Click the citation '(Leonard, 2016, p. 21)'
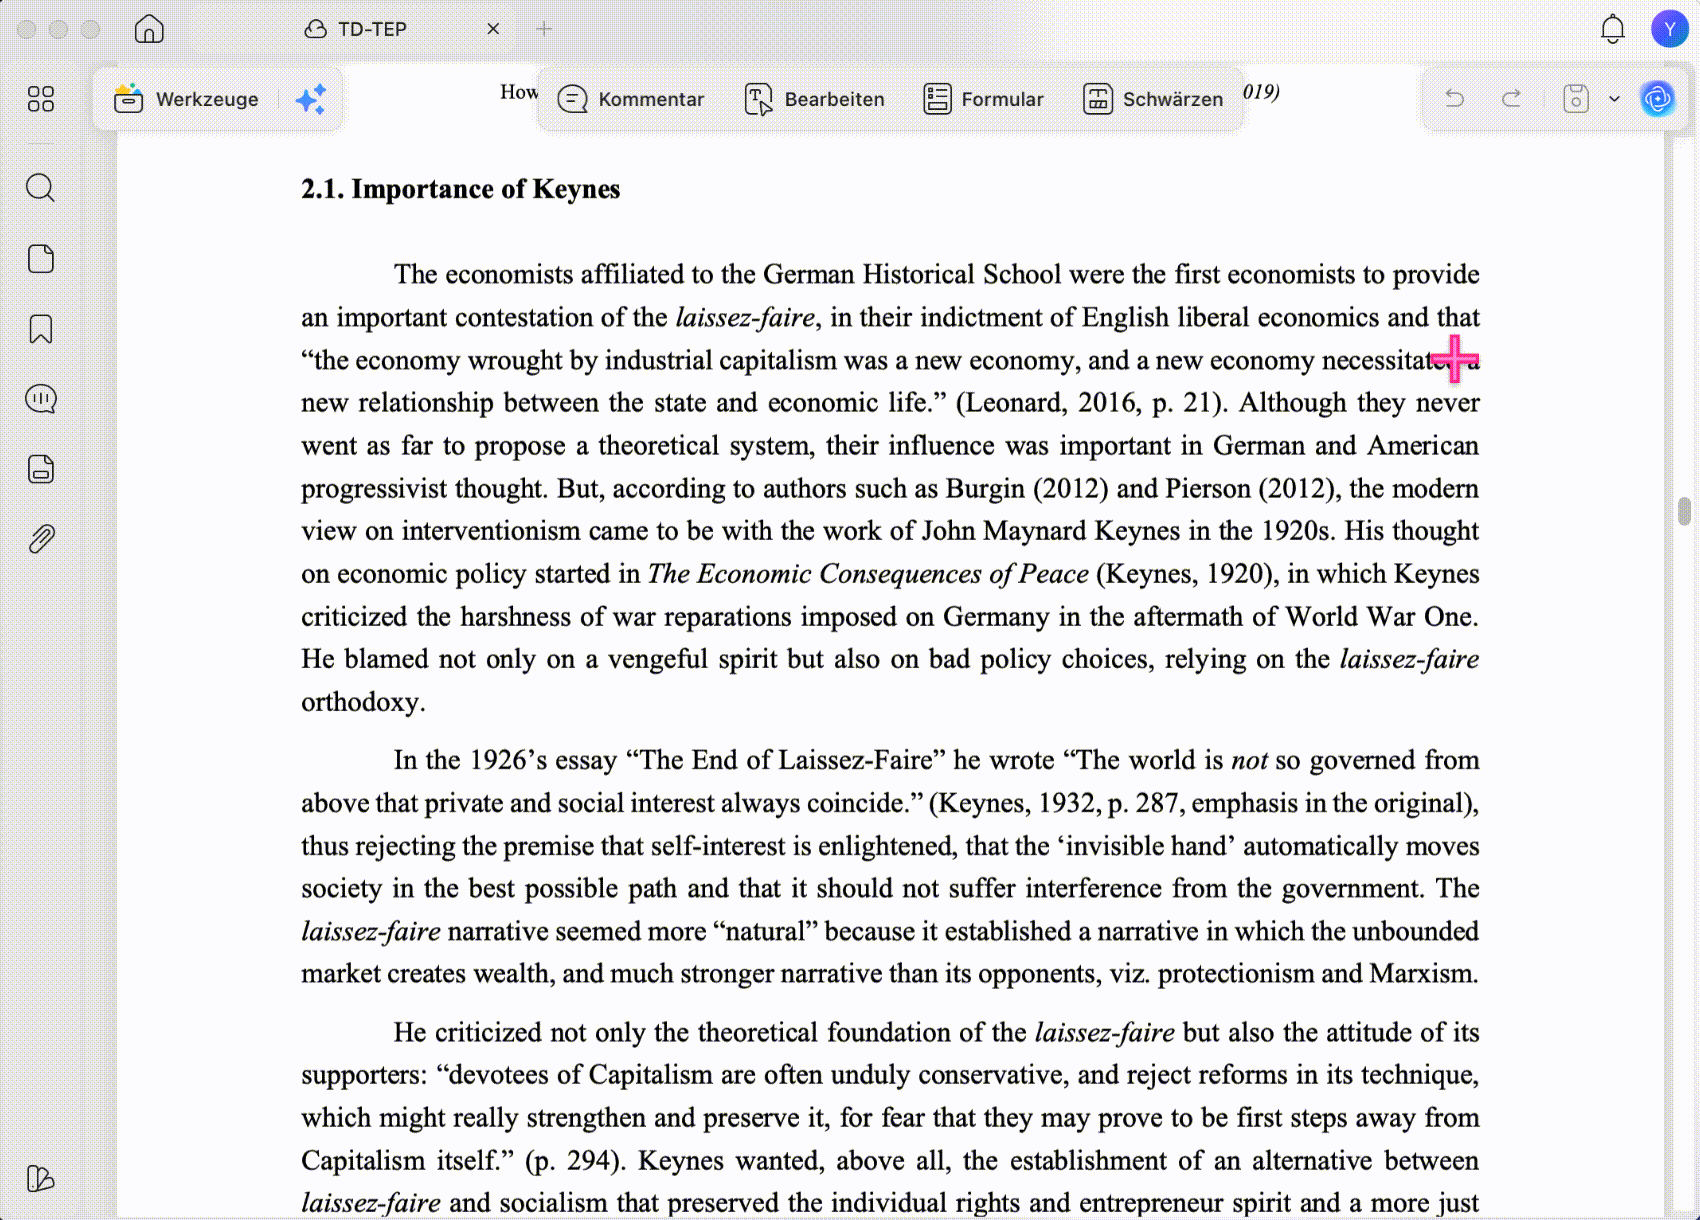The width and height of the screenshot is (1700, 1220). tap(1089, 403)
